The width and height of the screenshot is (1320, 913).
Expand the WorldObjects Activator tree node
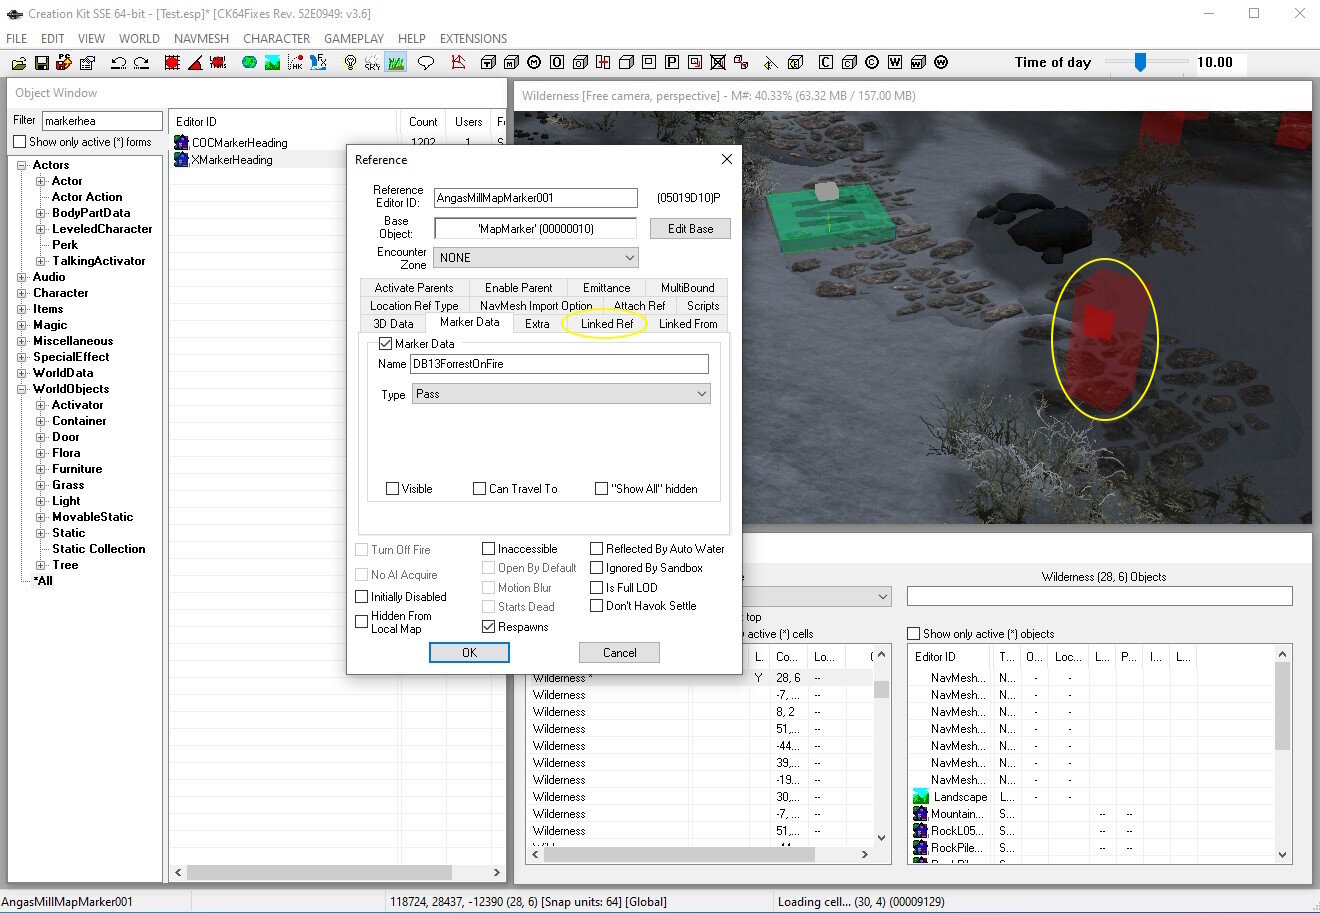41,405
